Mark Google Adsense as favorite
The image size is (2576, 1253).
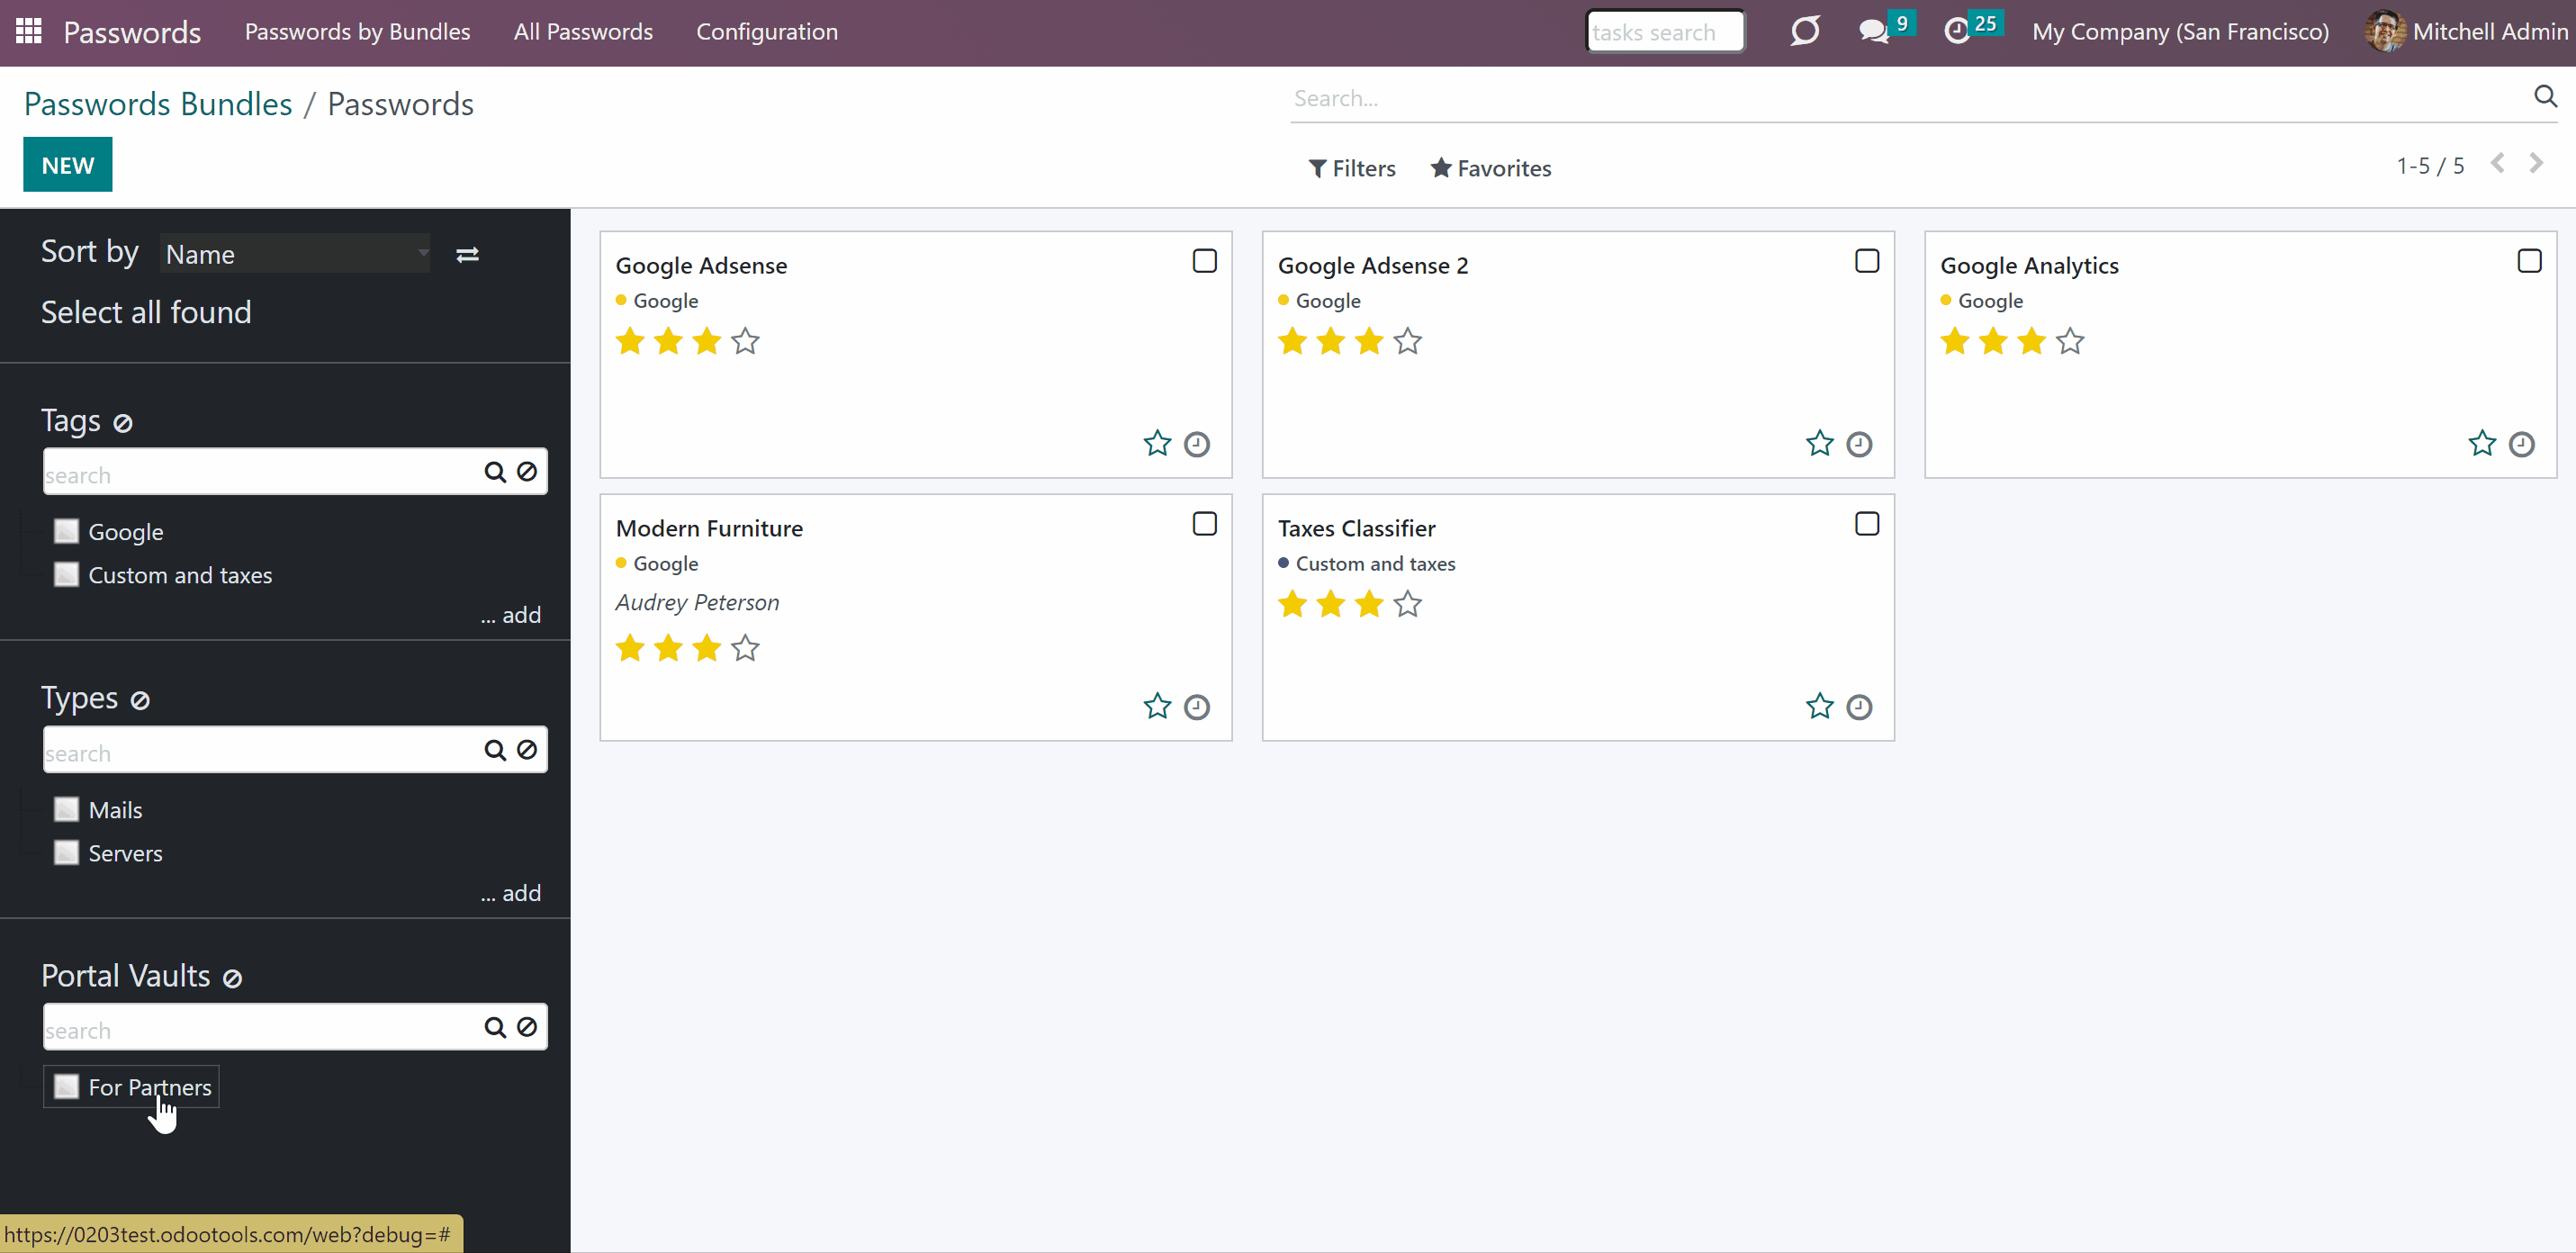coord(1157,443)
